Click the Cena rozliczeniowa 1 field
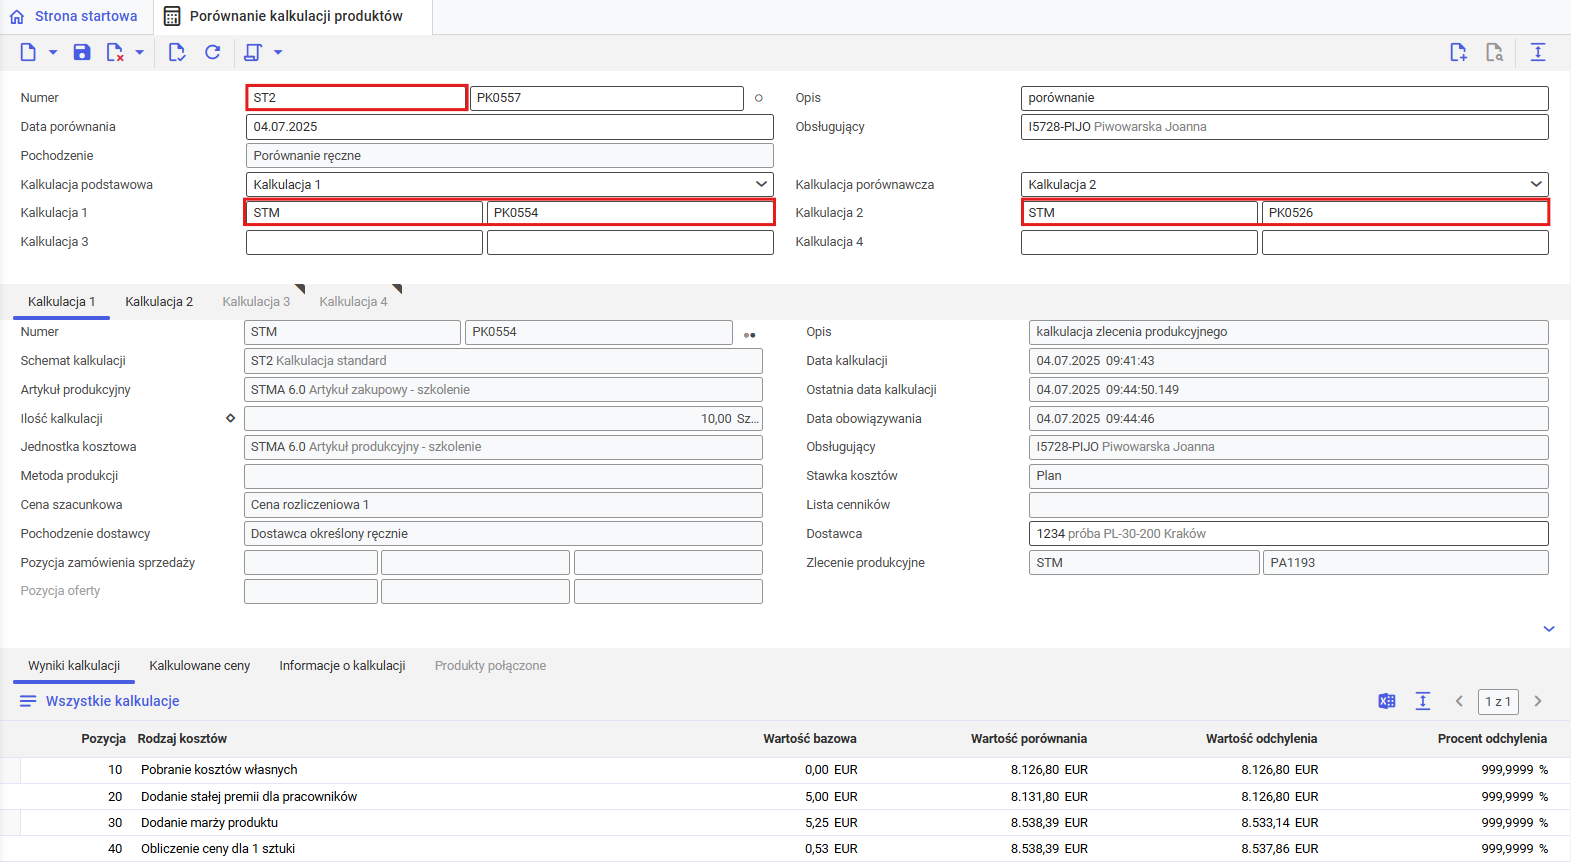 point(503,505)
